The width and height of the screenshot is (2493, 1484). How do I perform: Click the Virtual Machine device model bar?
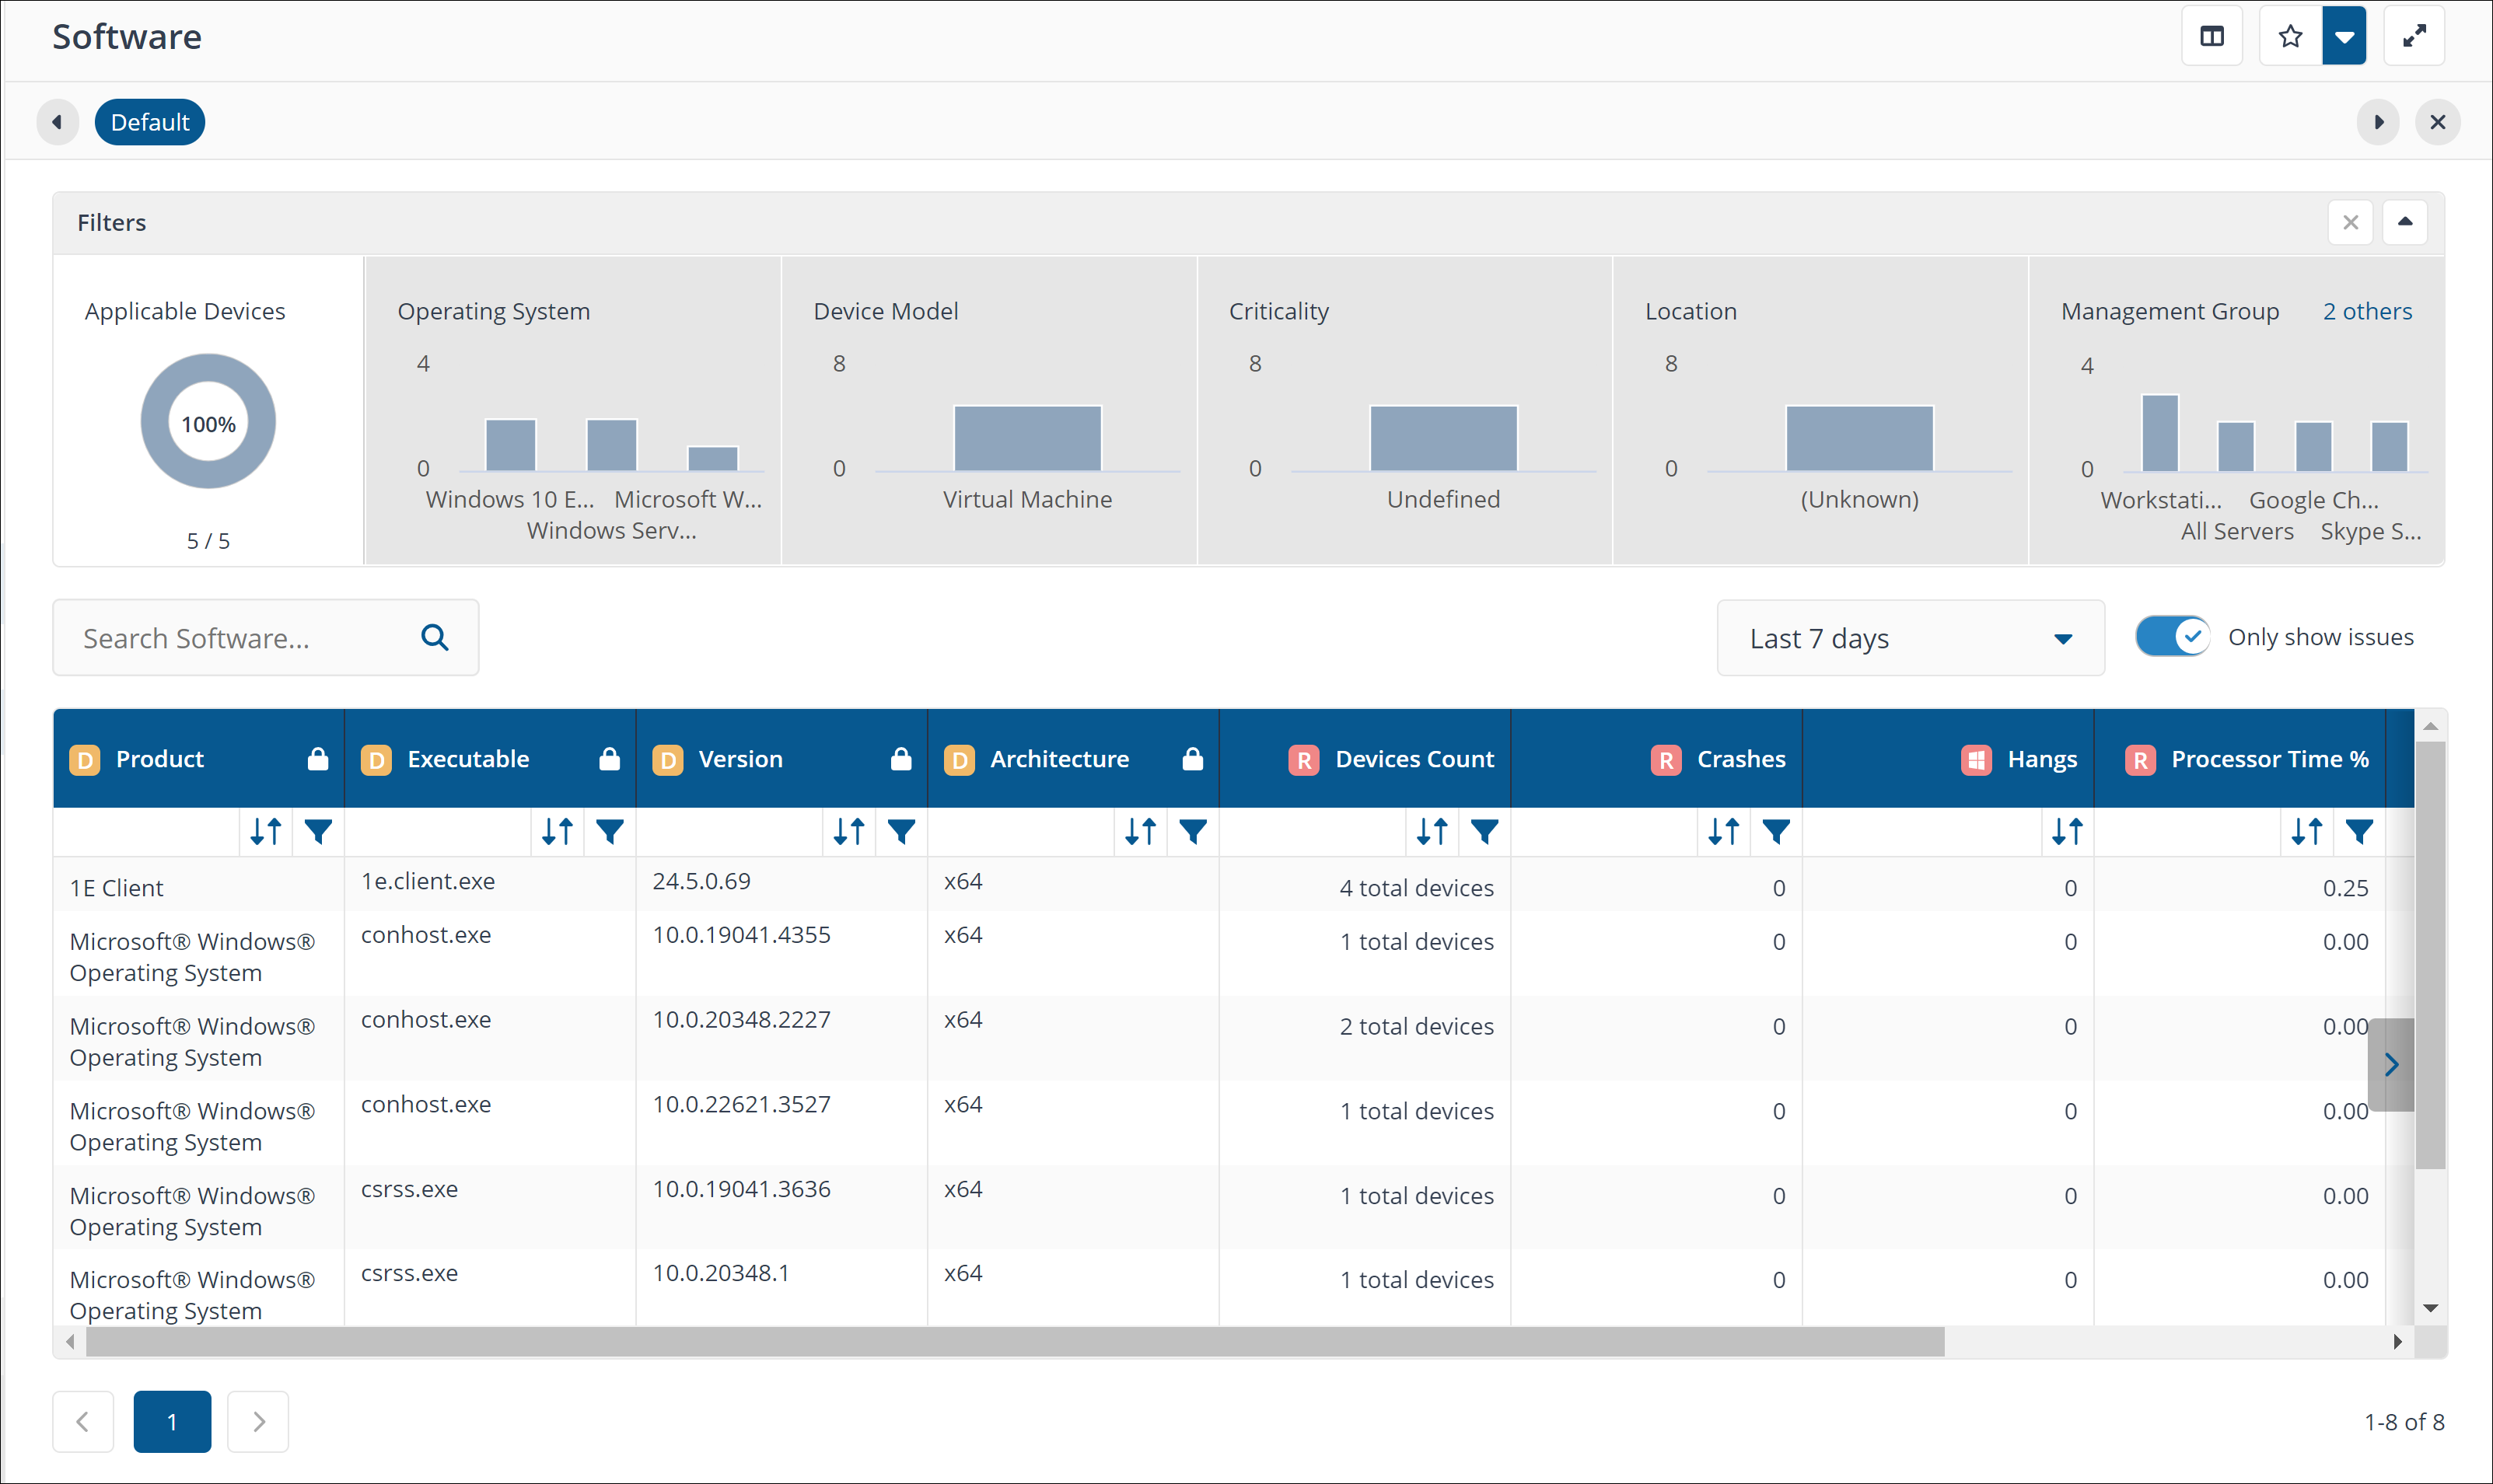pos(1027,438)
